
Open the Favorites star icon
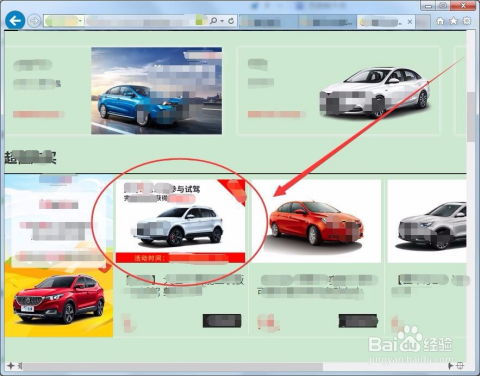point(454,21)
